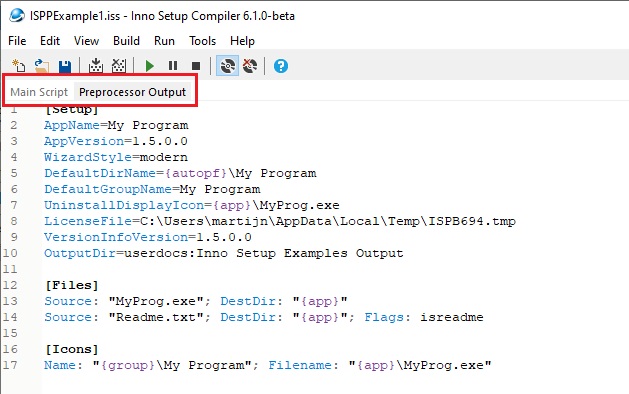The height and width of the screenshot is (394, 629).
Task: Open the Run menu
Action: pos(164,41)
